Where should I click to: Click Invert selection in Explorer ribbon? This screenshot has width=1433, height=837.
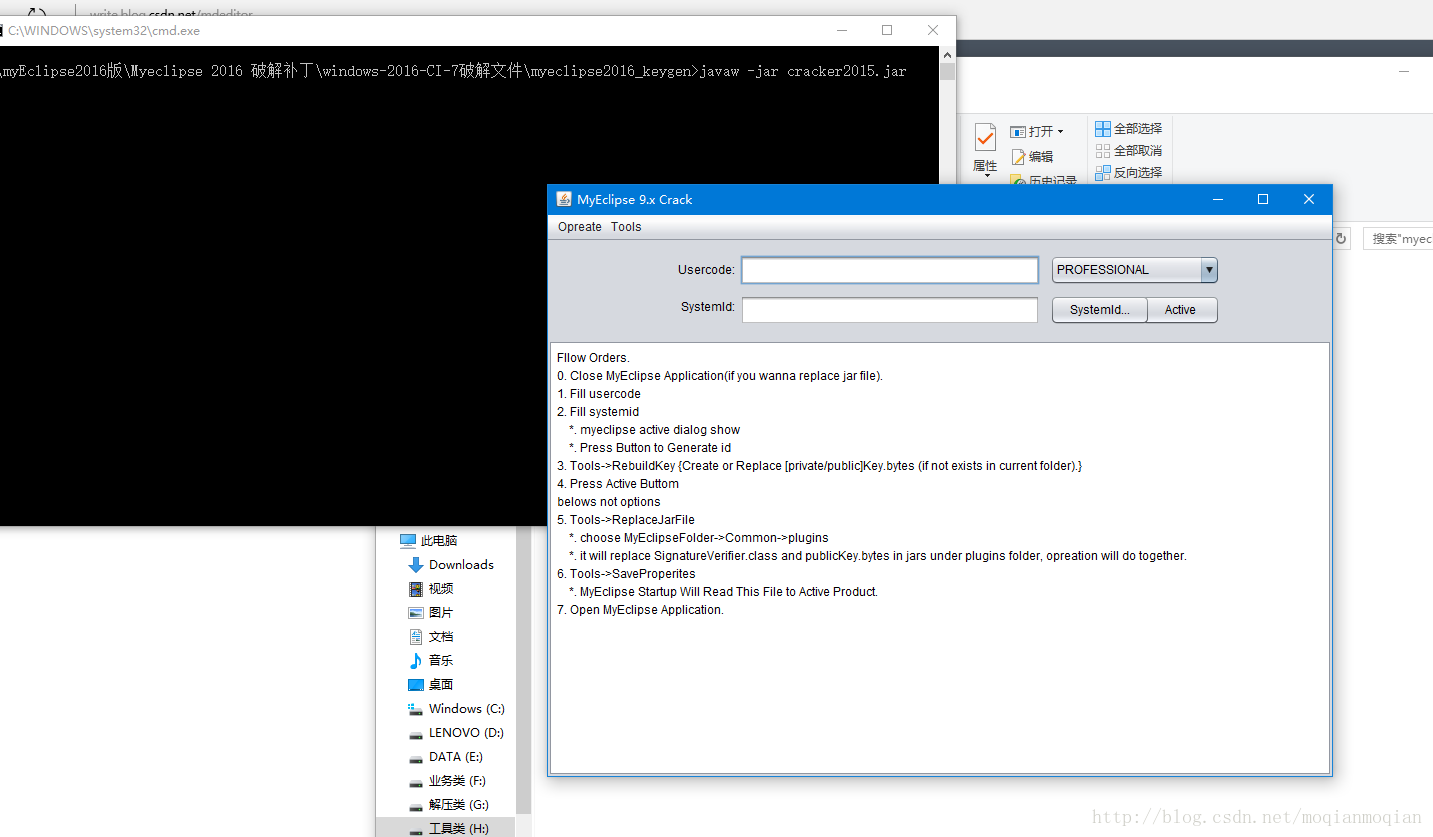pos(1129,173)
